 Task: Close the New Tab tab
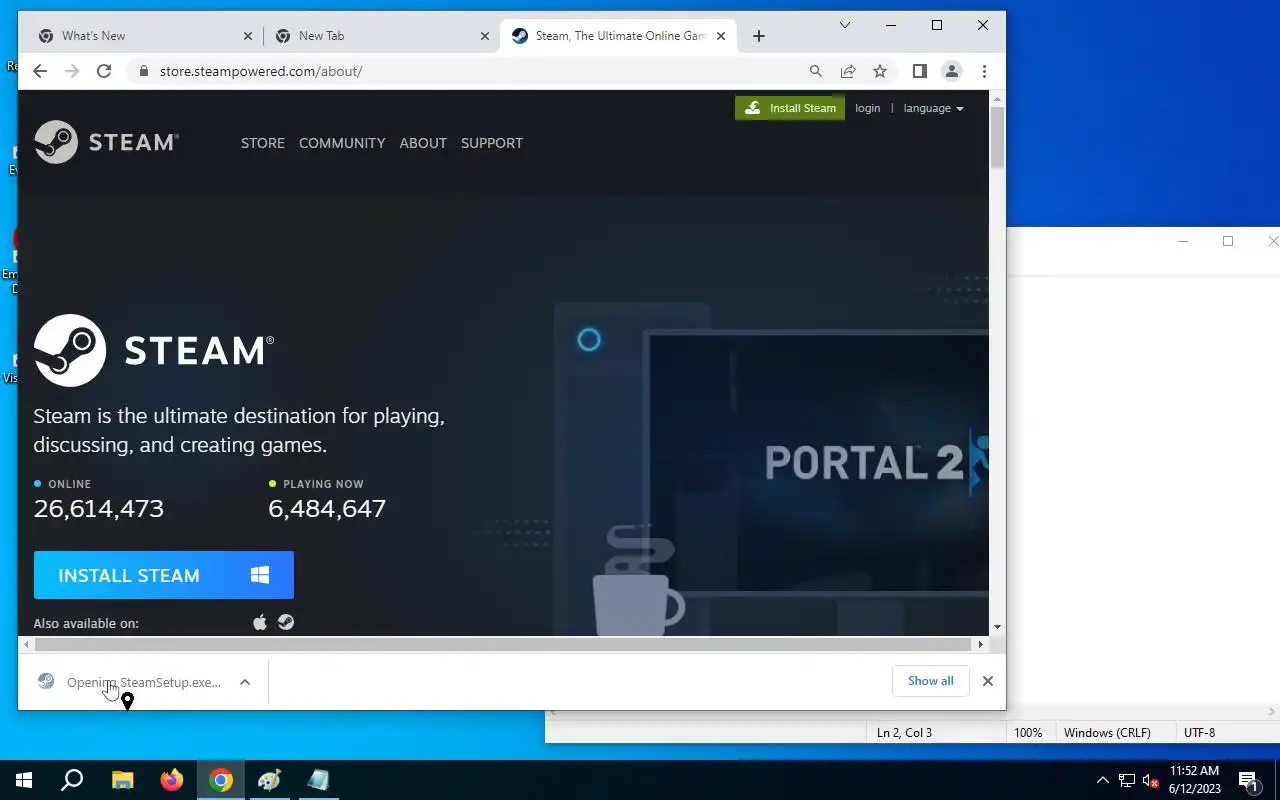485,36
